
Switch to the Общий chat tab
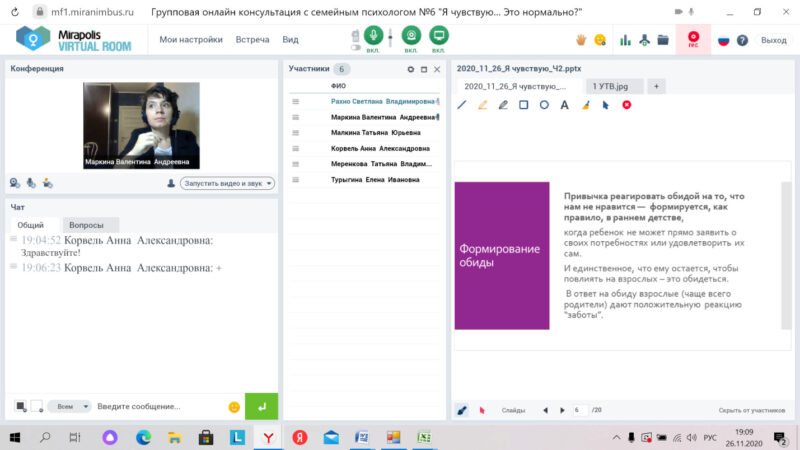(31, 225)
